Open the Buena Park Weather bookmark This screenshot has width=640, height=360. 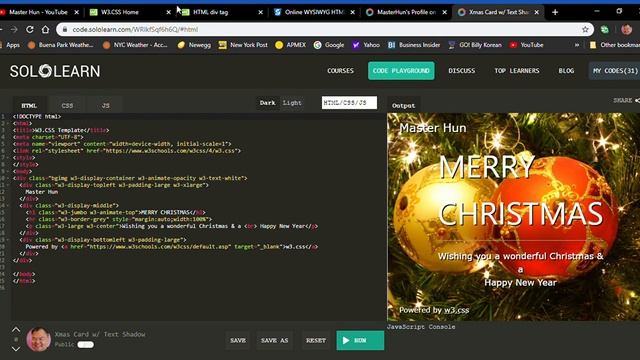[60, 45]
